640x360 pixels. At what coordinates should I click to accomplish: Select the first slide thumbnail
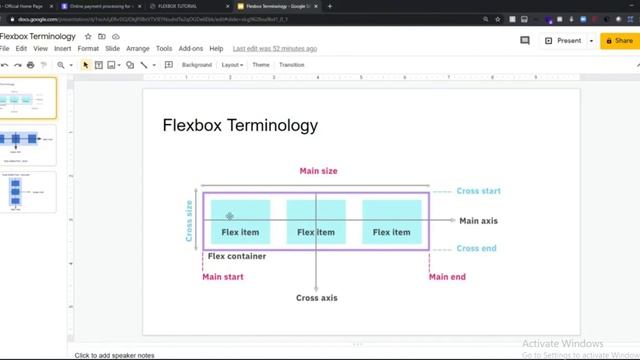click(x=28, y=98)
